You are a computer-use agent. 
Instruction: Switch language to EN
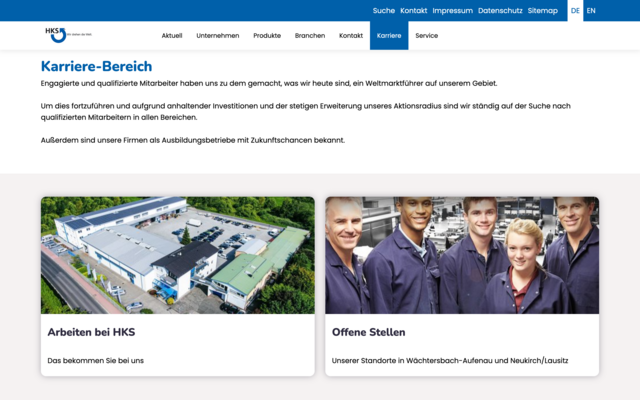591,11
